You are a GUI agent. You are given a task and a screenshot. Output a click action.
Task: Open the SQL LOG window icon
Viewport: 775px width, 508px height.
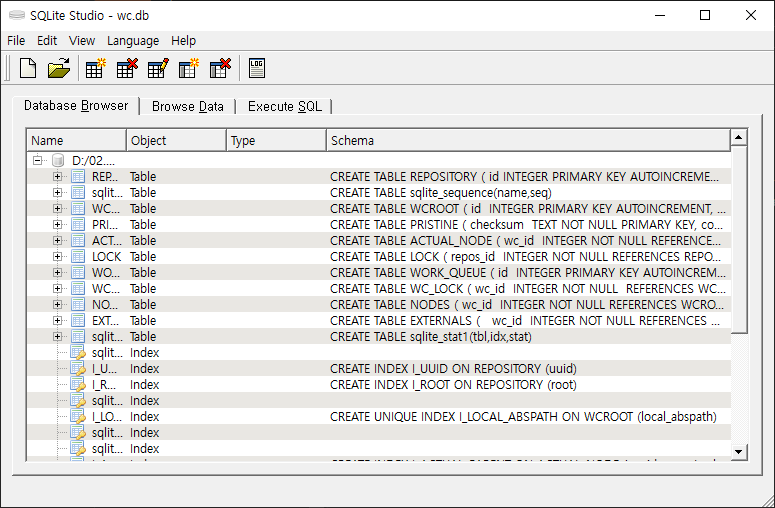coord(257,68)
